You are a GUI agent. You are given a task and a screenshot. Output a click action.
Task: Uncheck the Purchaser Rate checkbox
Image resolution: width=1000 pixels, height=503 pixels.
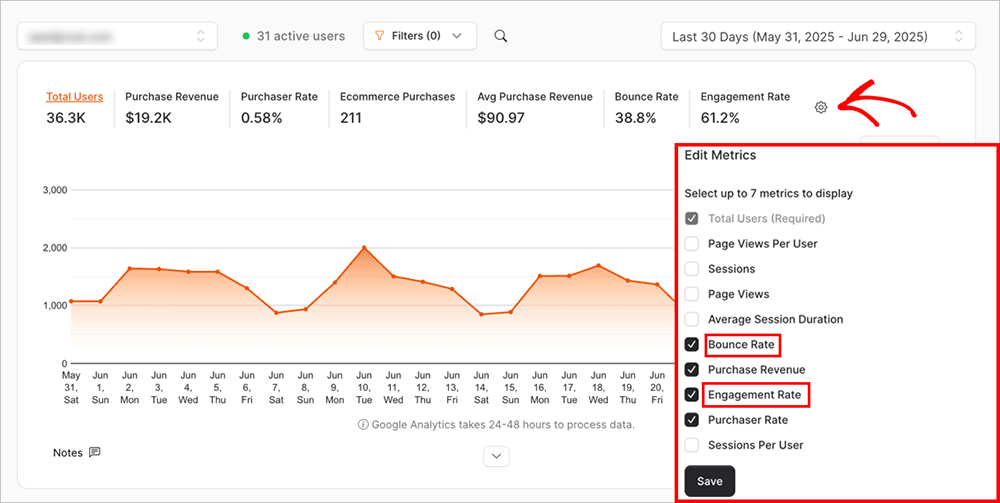(x=691, y=420)
